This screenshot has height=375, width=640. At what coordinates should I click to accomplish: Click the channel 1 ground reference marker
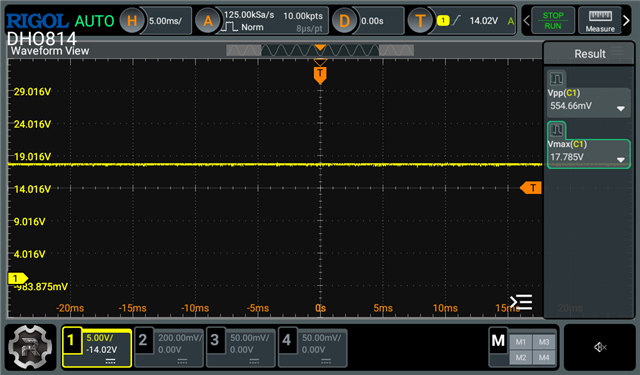point(17,279)
